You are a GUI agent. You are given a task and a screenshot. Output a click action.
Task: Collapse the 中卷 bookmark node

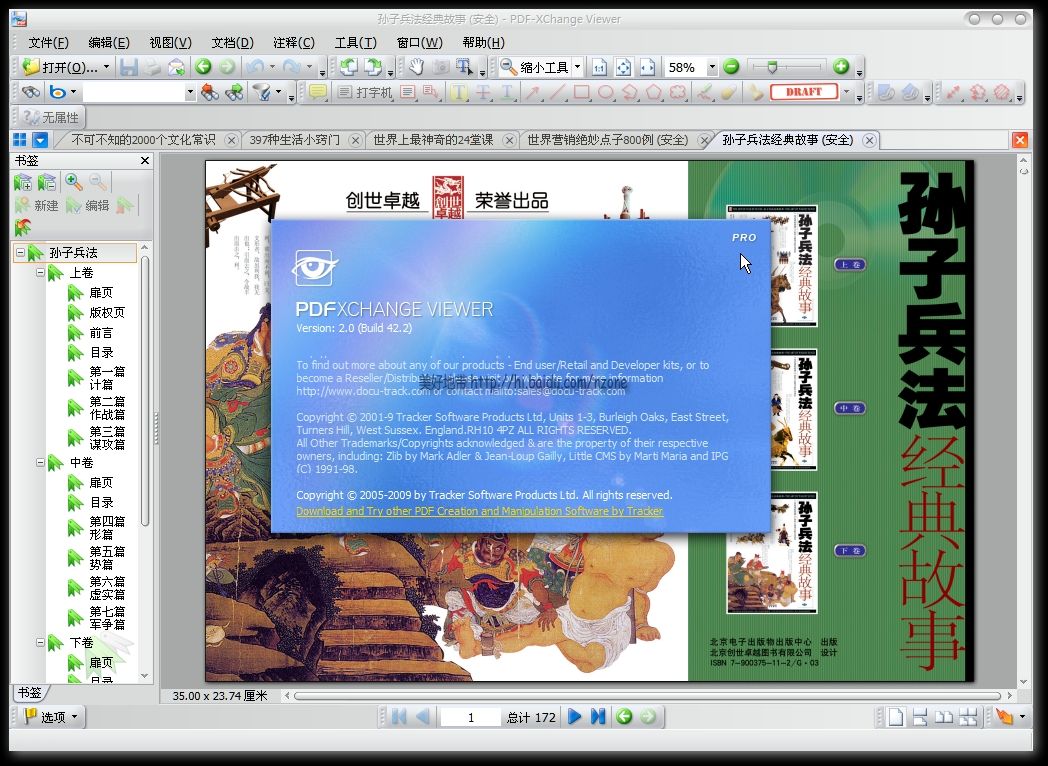click(x=40, y=462)
